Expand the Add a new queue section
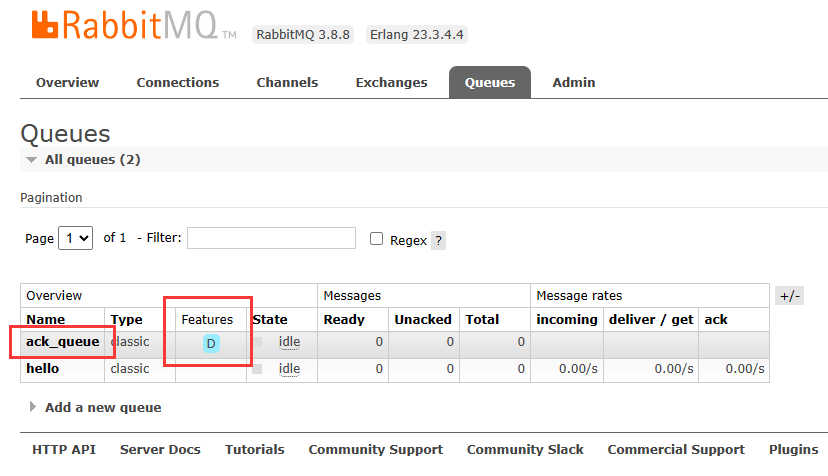 103,407
